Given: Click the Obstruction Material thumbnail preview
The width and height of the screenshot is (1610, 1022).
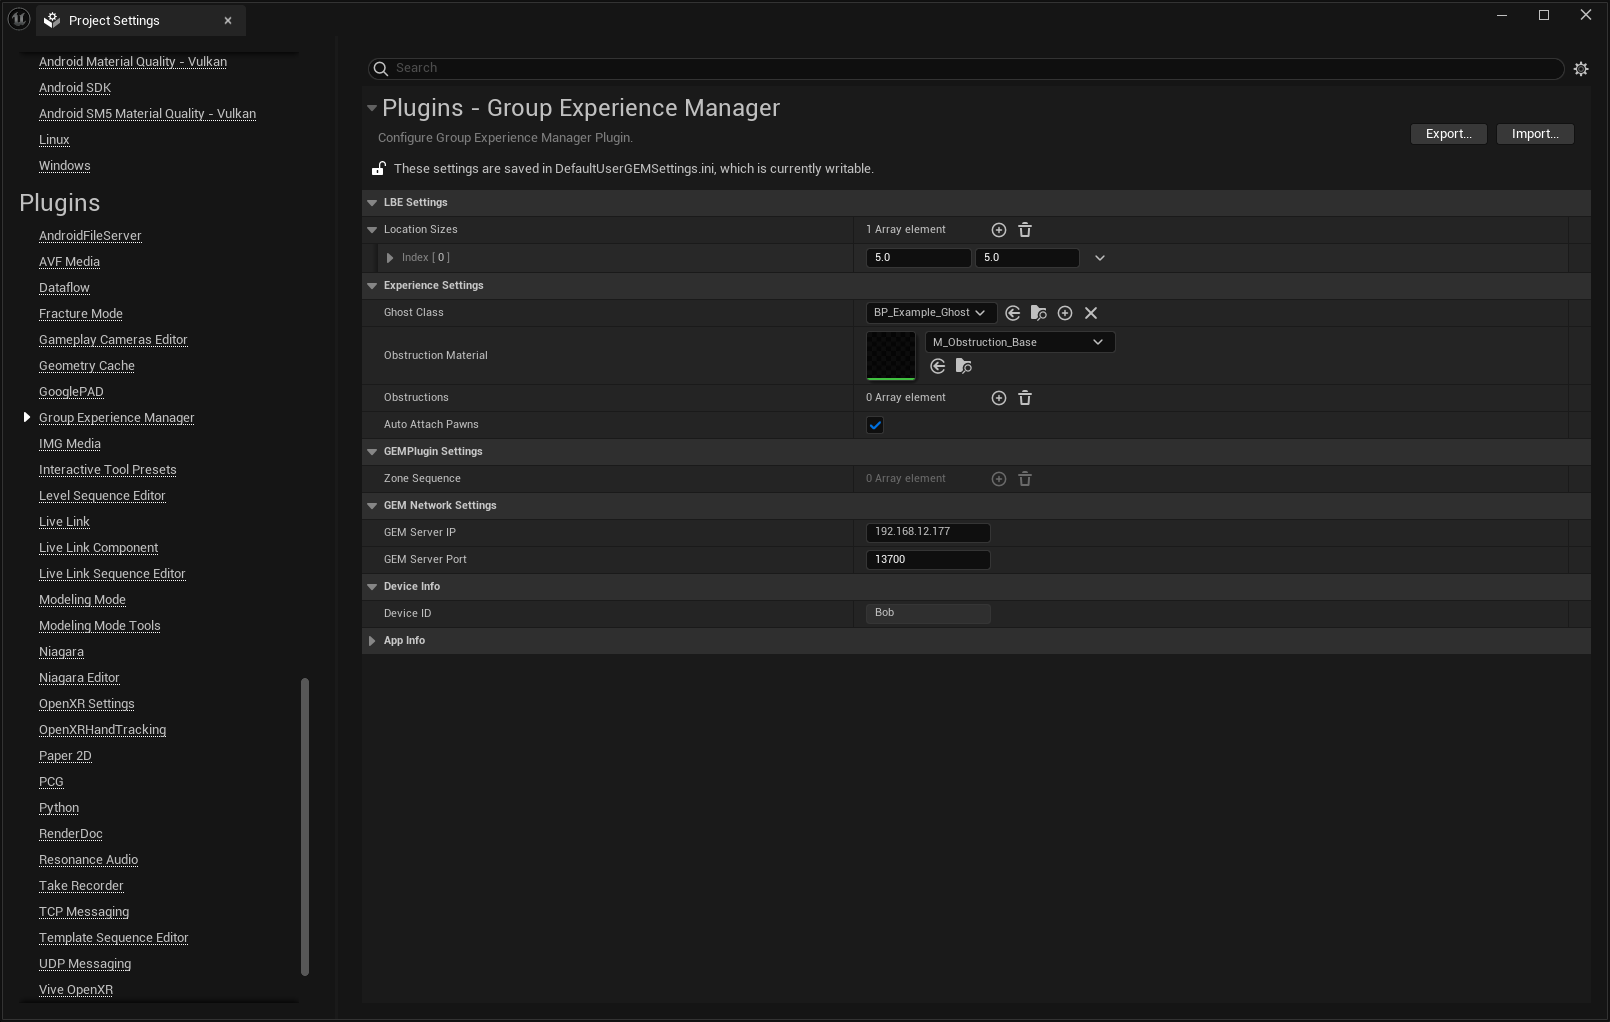Looking at the screenshot, I should (890, 355).
